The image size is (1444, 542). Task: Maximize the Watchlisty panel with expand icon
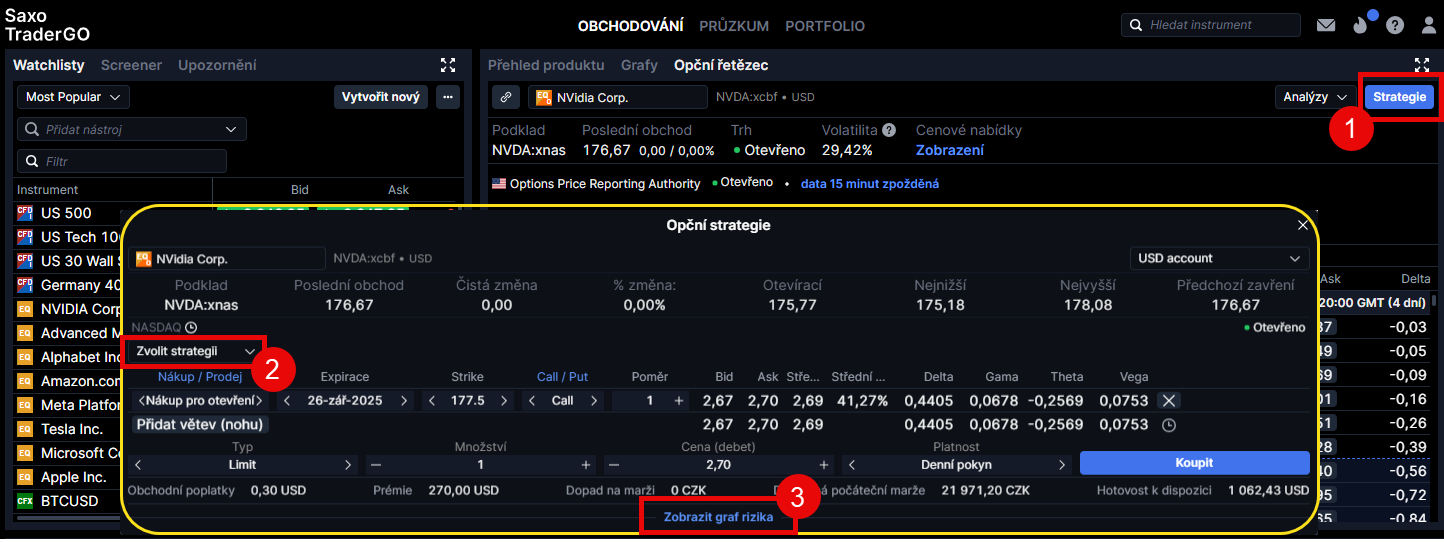click(x=448, y=65)
